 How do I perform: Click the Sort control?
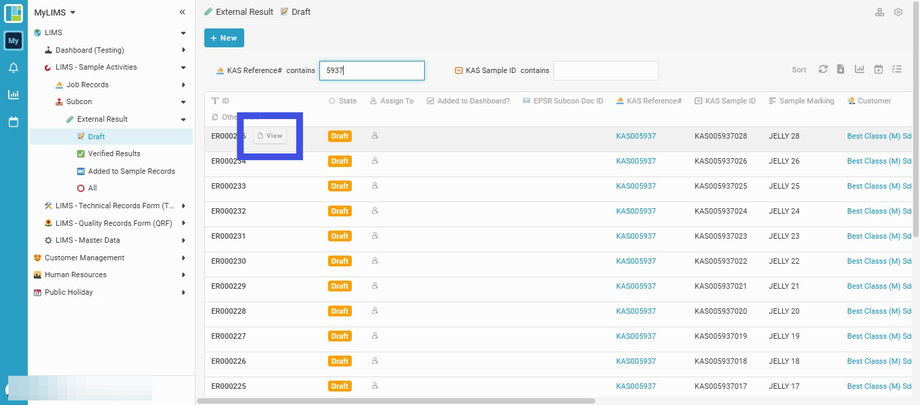pyautogui.click(x=799, y=70)
